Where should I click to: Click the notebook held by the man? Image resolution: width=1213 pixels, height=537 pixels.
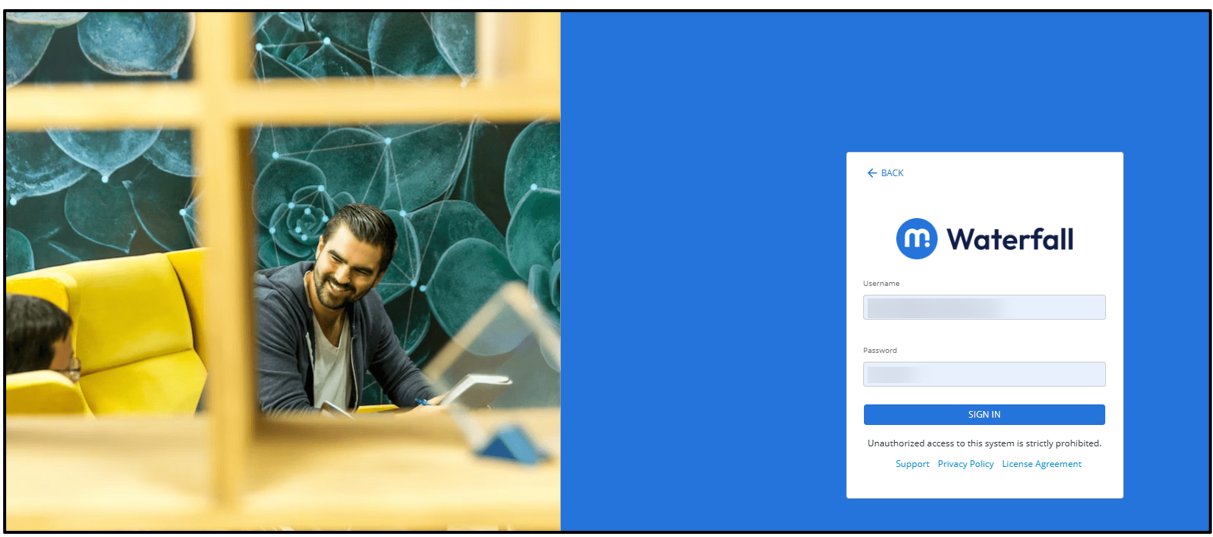(x=476, y=389)
